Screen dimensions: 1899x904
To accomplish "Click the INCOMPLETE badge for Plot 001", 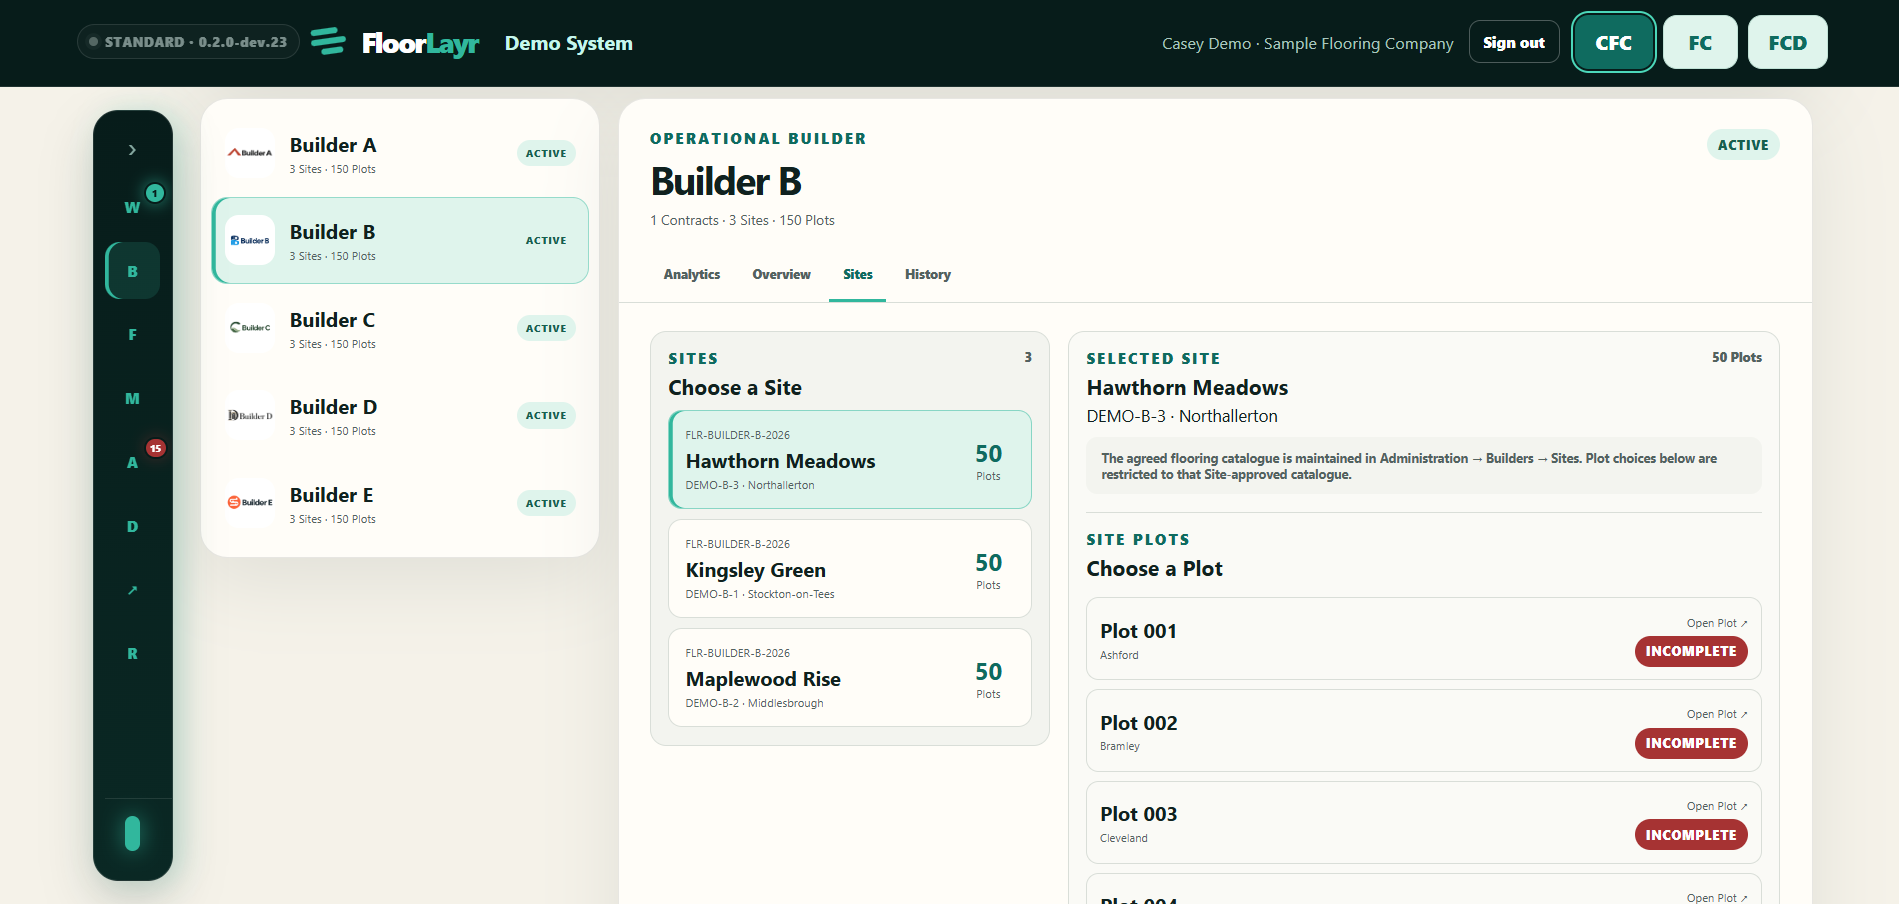I will (x=1691, y=651).
